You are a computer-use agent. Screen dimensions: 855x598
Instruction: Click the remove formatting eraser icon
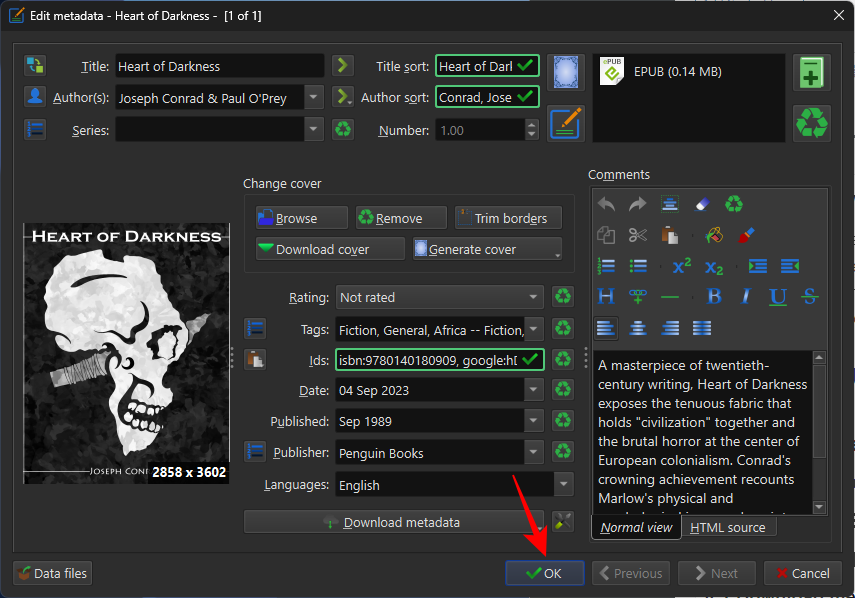click(702, 204)
